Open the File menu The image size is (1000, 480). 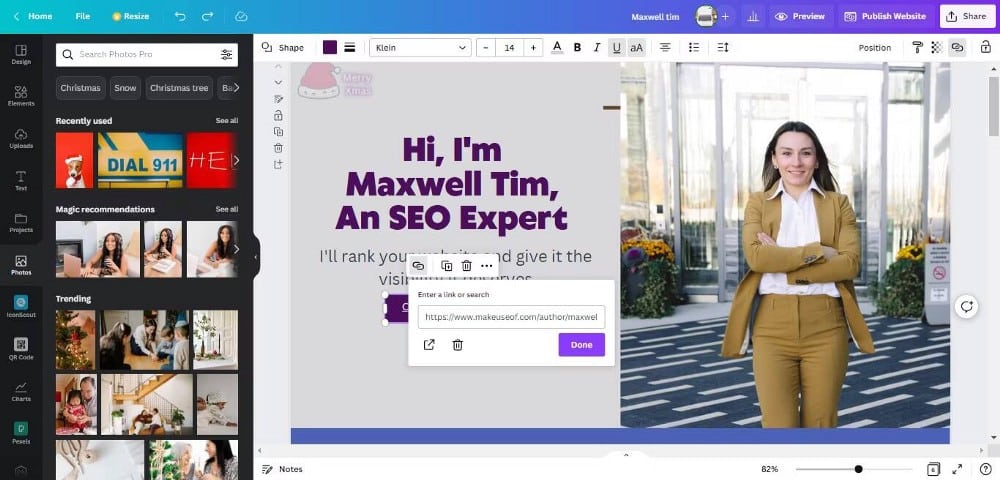pos(83,17)
